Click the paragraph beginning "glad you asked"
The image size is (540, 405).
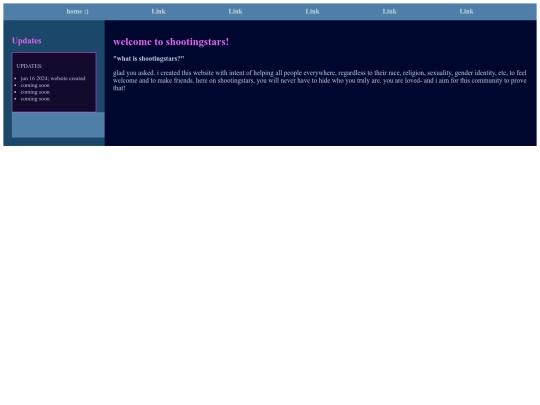point(319,80)
